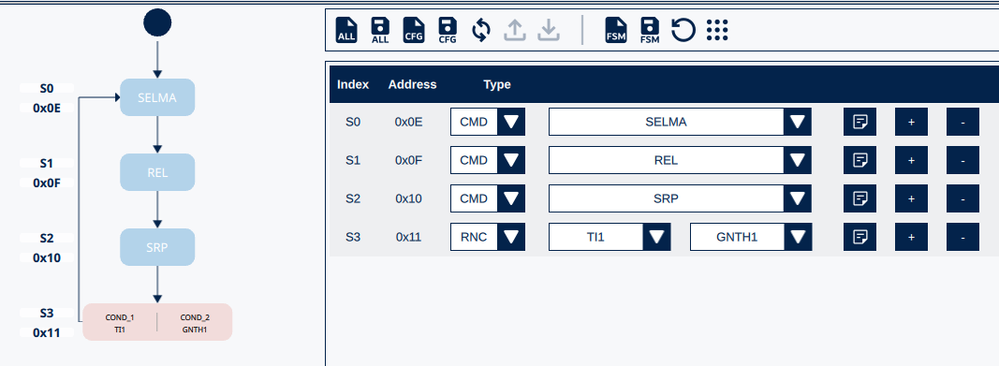Click the greyed download arrow icon
Screen dimensions: 999x366
coord(549,30)
